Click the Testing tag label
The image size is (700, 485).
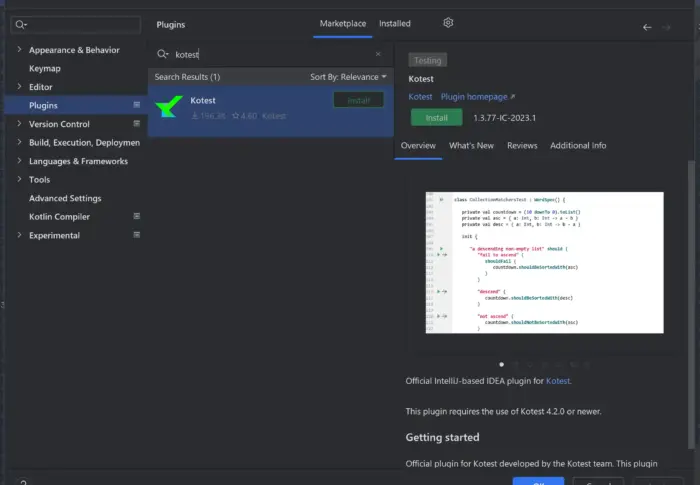coord(427,60)
